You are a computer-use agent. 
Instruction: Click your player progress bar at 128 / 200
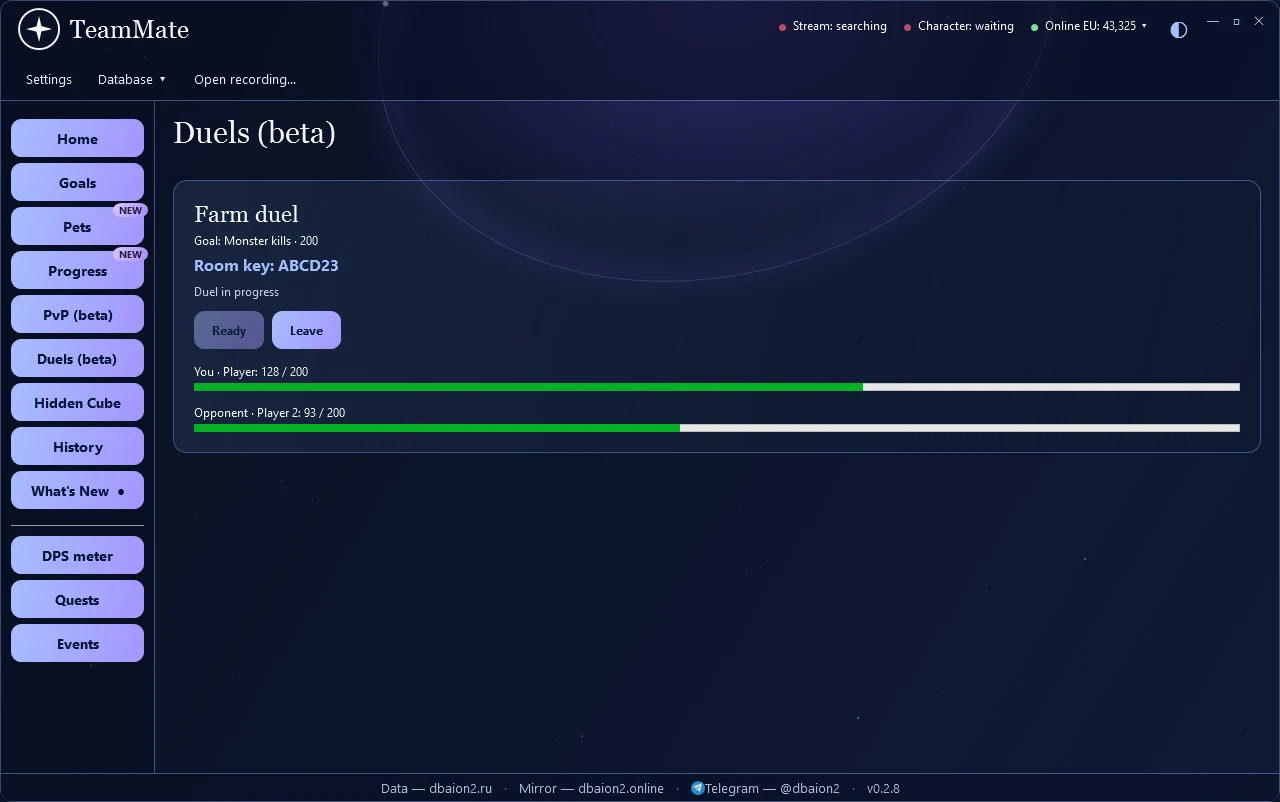[717, 387]
